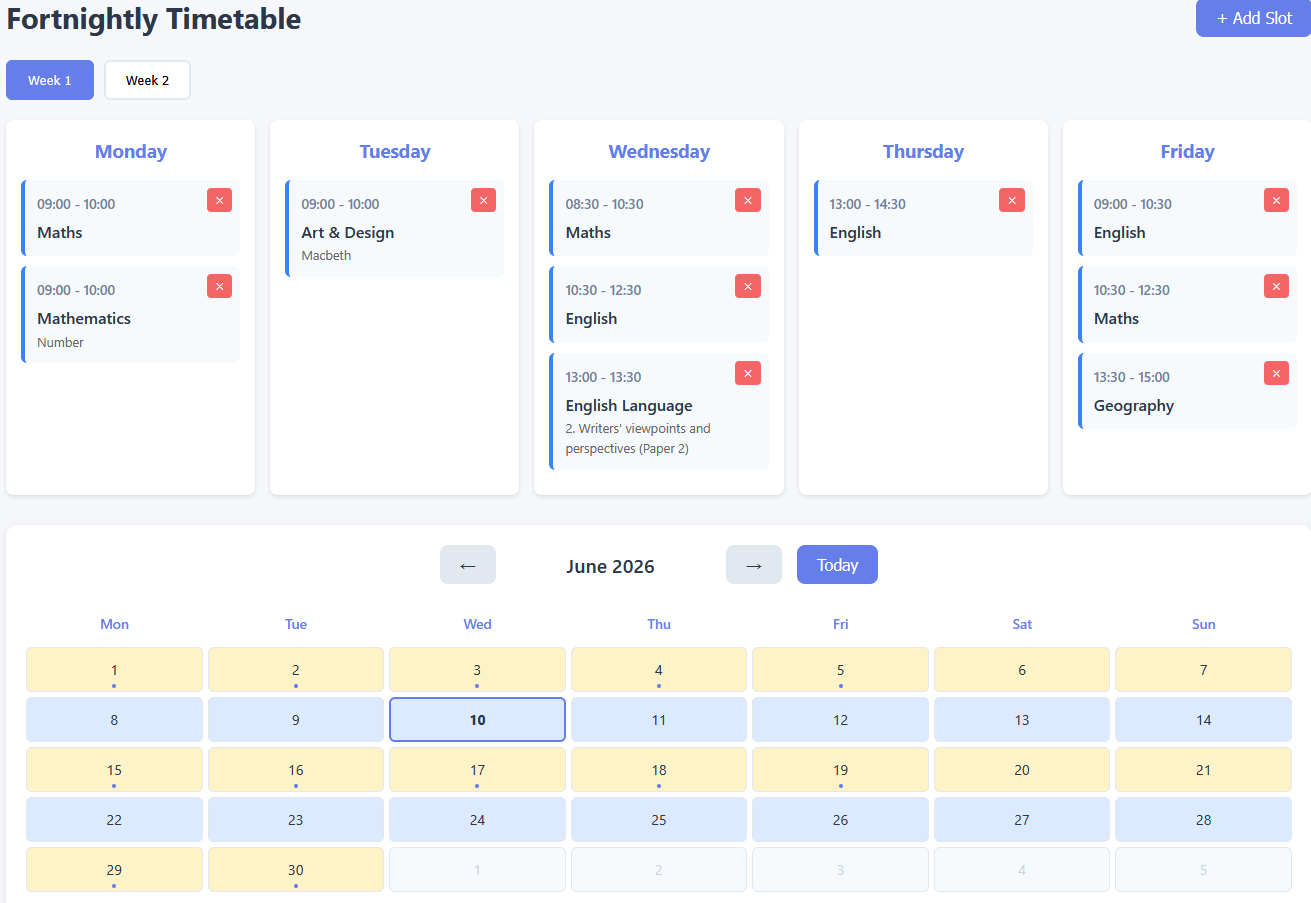
Task: Click the Fortnightly Timetable title
Action: (154, 18)
